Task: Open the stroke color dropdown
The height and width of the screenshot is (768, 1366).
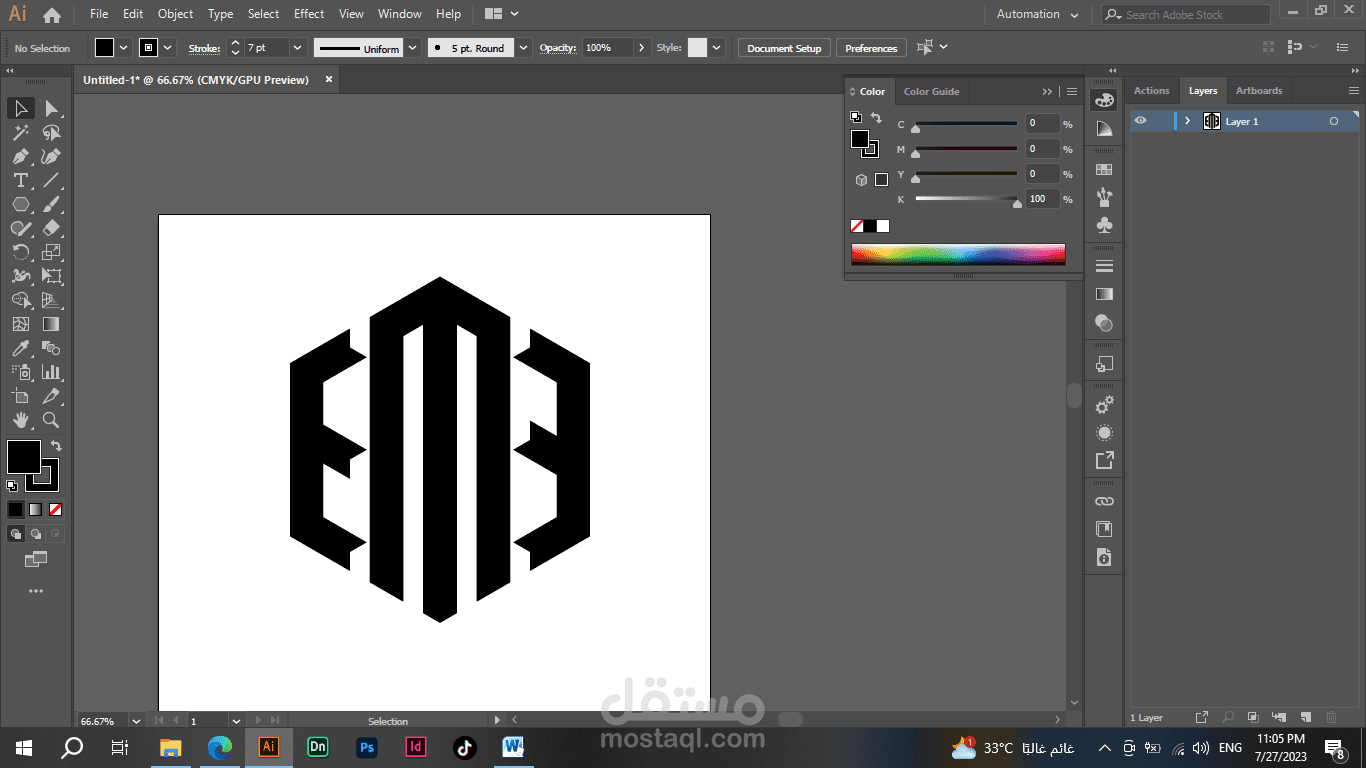Action: (x=168, y=48)
